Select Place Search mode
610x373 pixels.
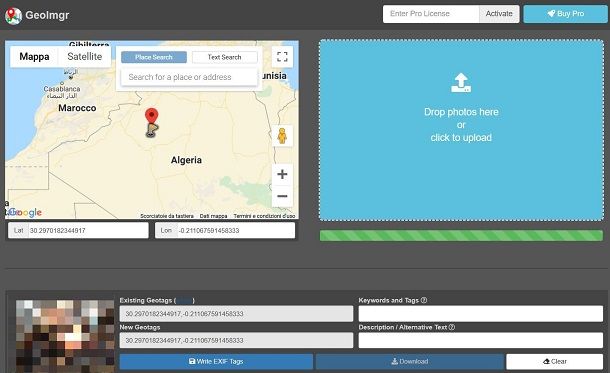click(x=154, y=57)
